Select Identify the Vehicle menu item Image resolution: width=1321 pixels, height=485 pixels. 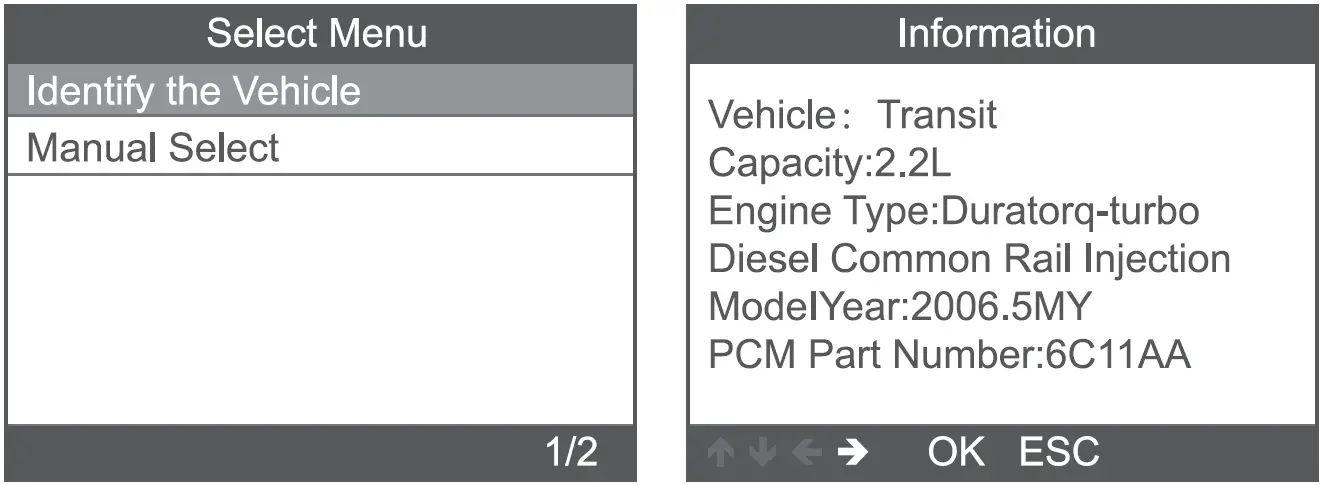[x=320, y=91]
